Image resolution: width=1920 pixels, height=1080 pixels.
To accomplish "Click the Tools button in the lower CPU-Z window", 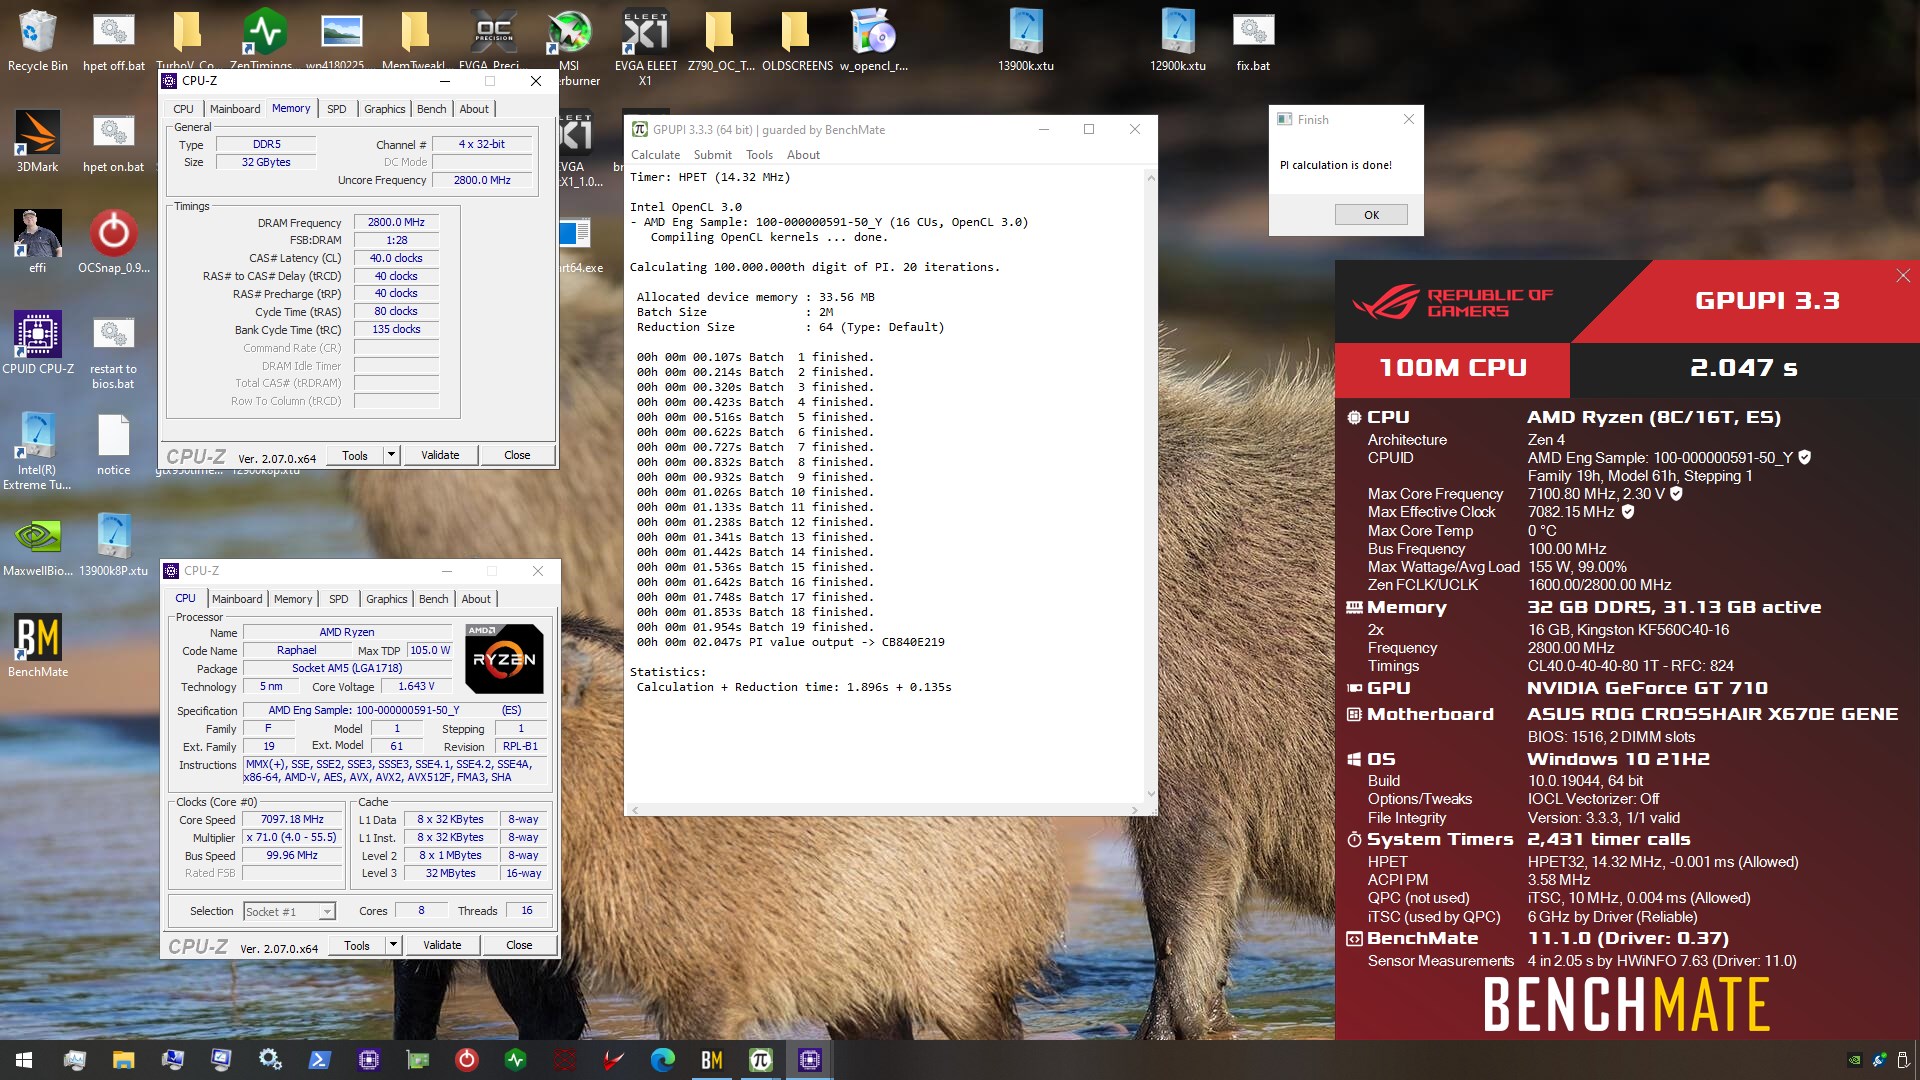I will (x=357, y=945).
